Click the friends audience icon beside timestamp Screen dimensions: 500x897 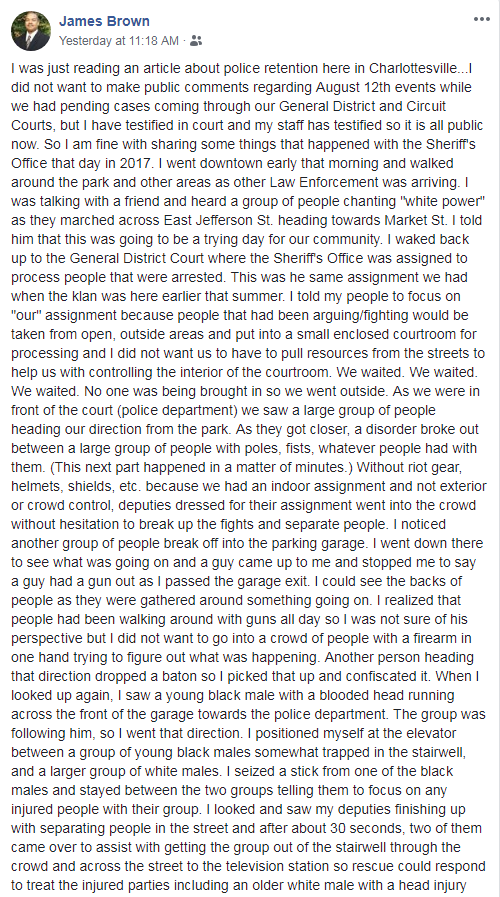tap(196, 41)
